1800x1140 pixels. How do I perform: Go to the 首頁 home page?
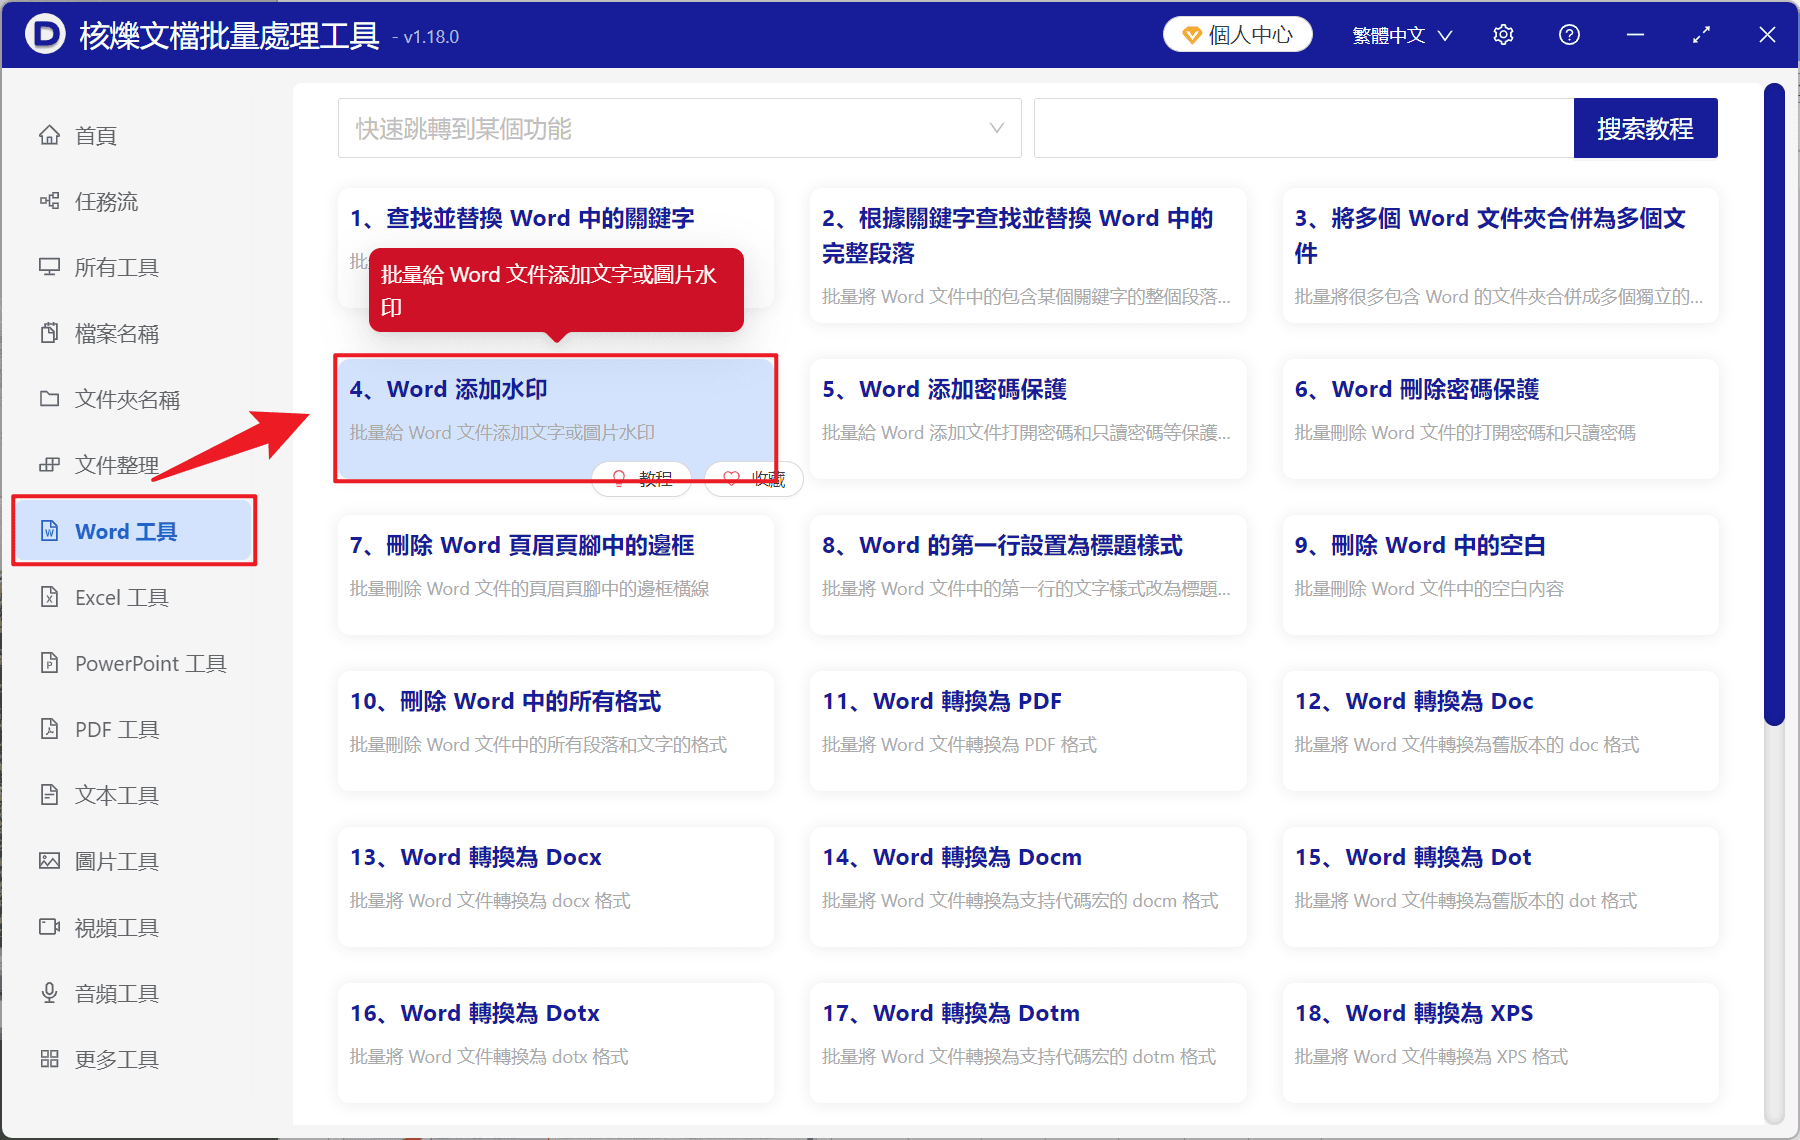point(97,135)
